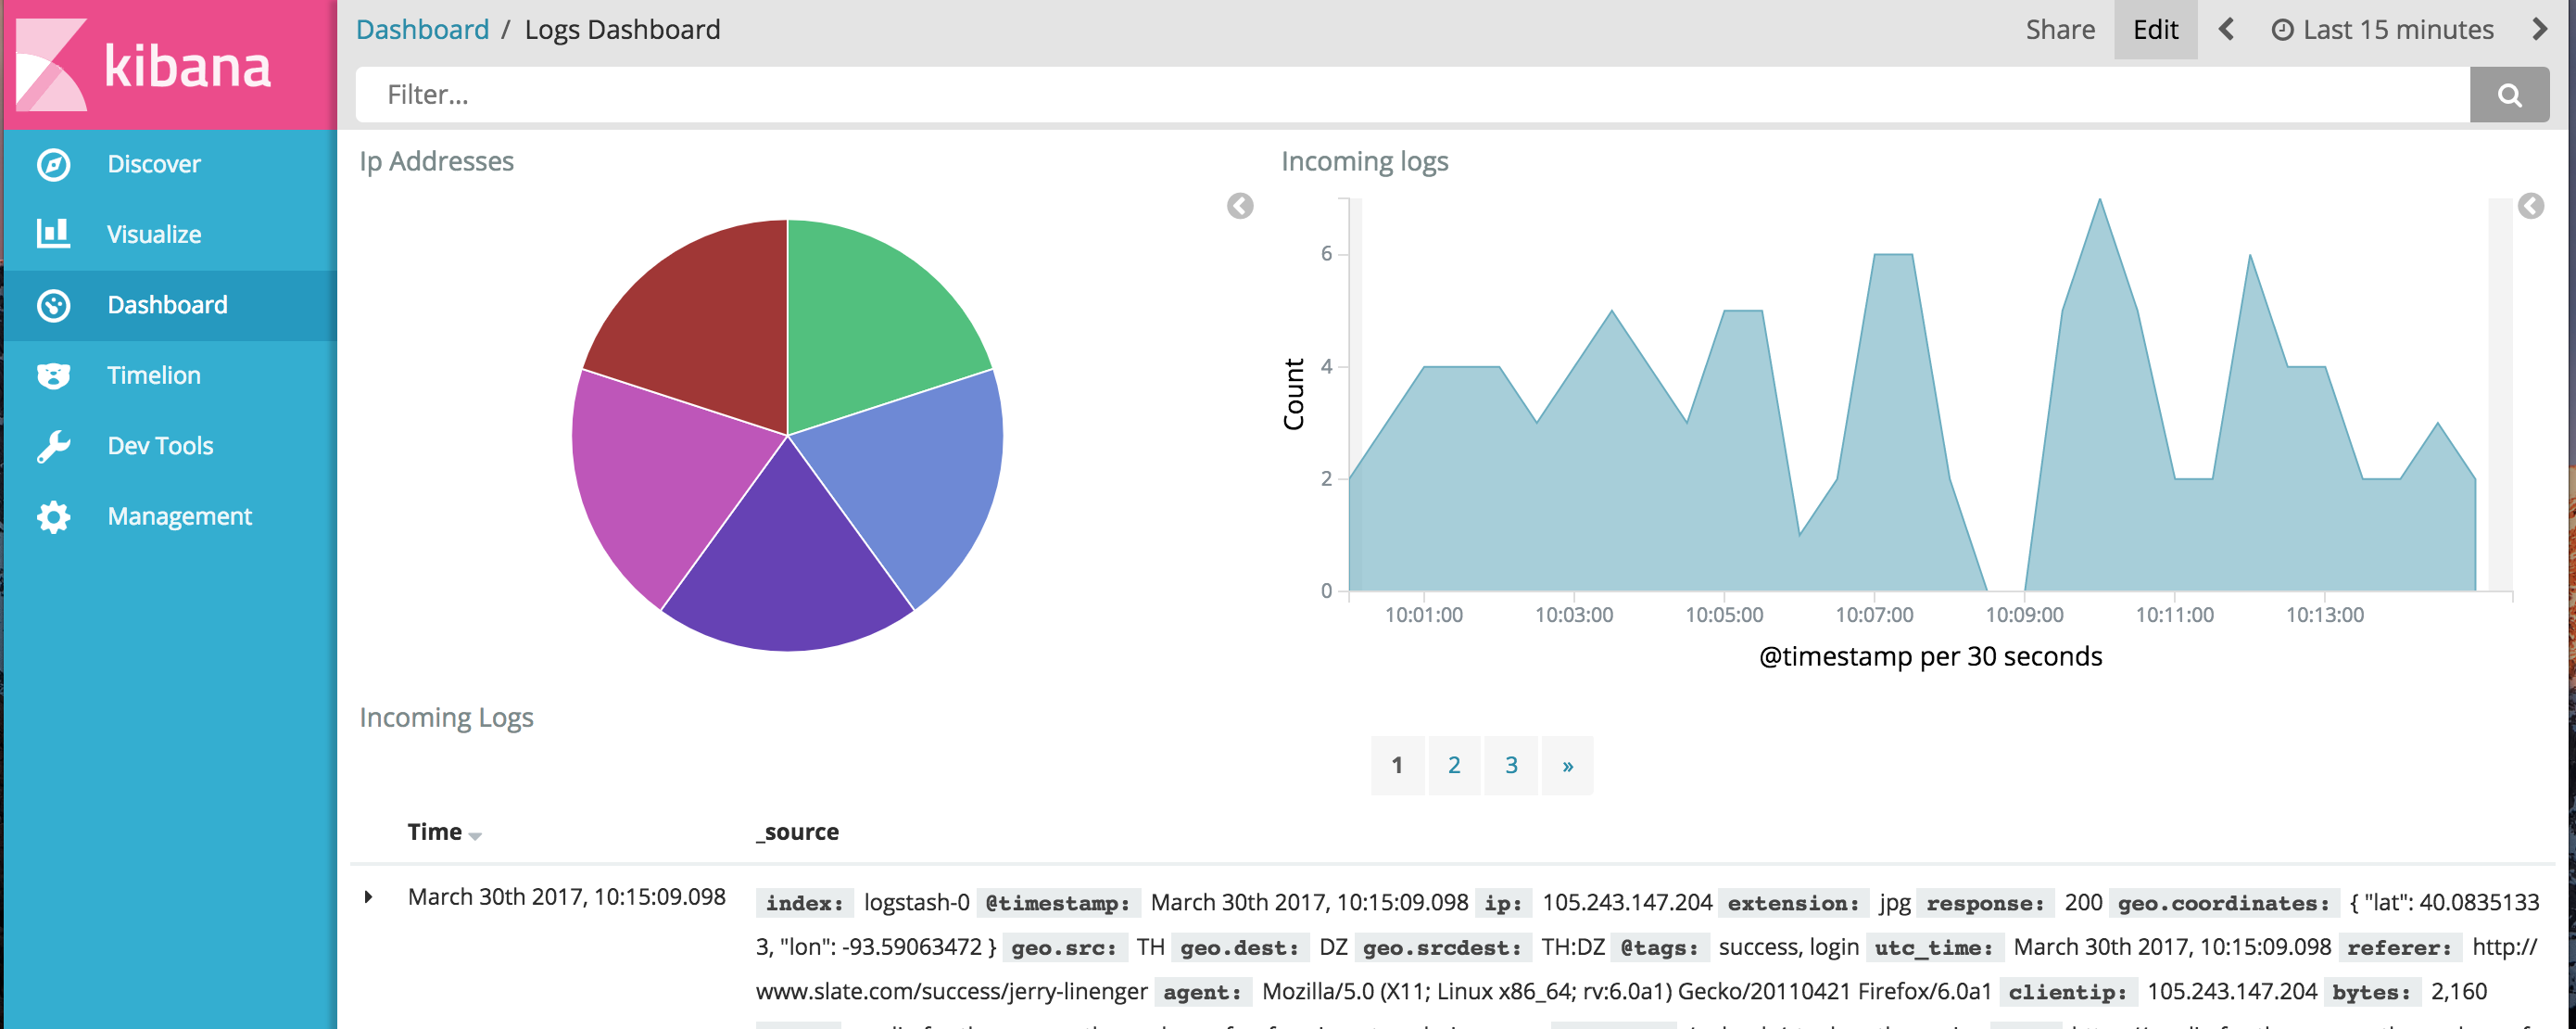Toggle Edit mode for the dashboard
Viewport: 2576px width, 1029px height.
2155,29
